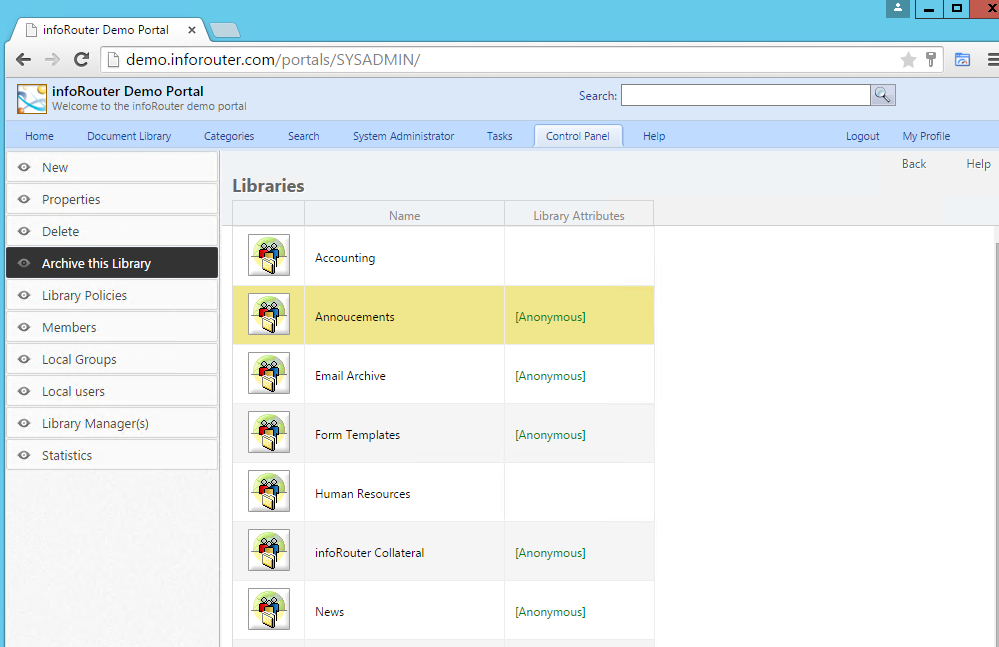Screen dimensions: 999x647
Task: Click the Annoucements library icon
Action: coord(269,314)
